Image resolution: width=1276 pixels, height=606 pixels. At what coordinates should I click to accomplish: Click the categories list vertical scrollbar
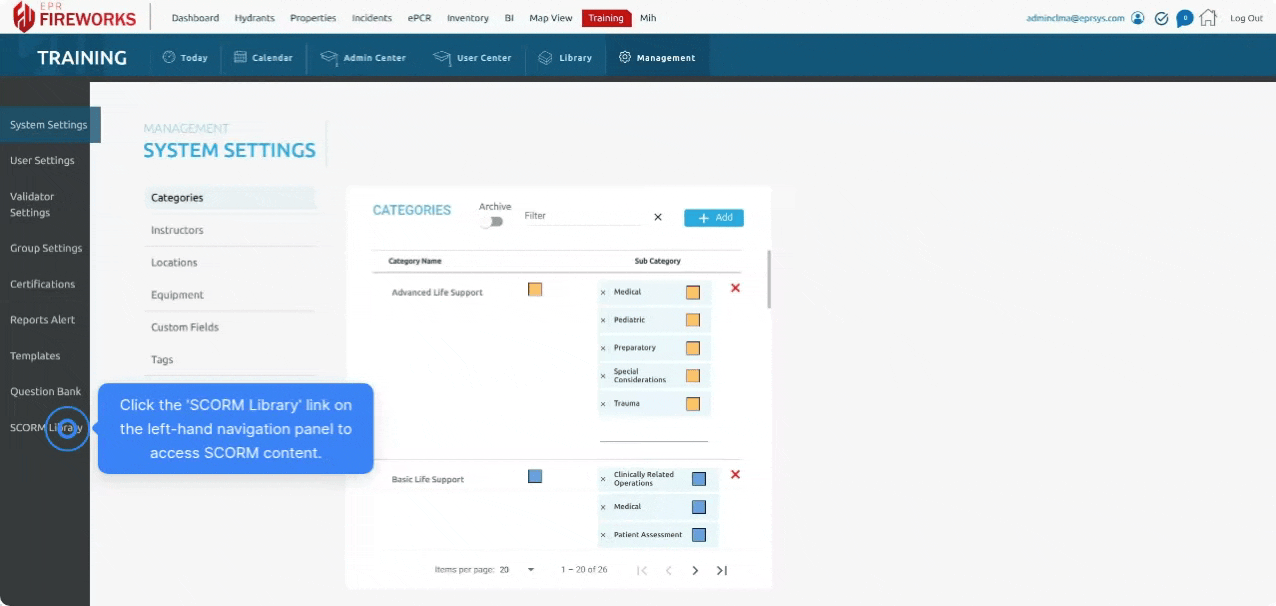[769, 279]
